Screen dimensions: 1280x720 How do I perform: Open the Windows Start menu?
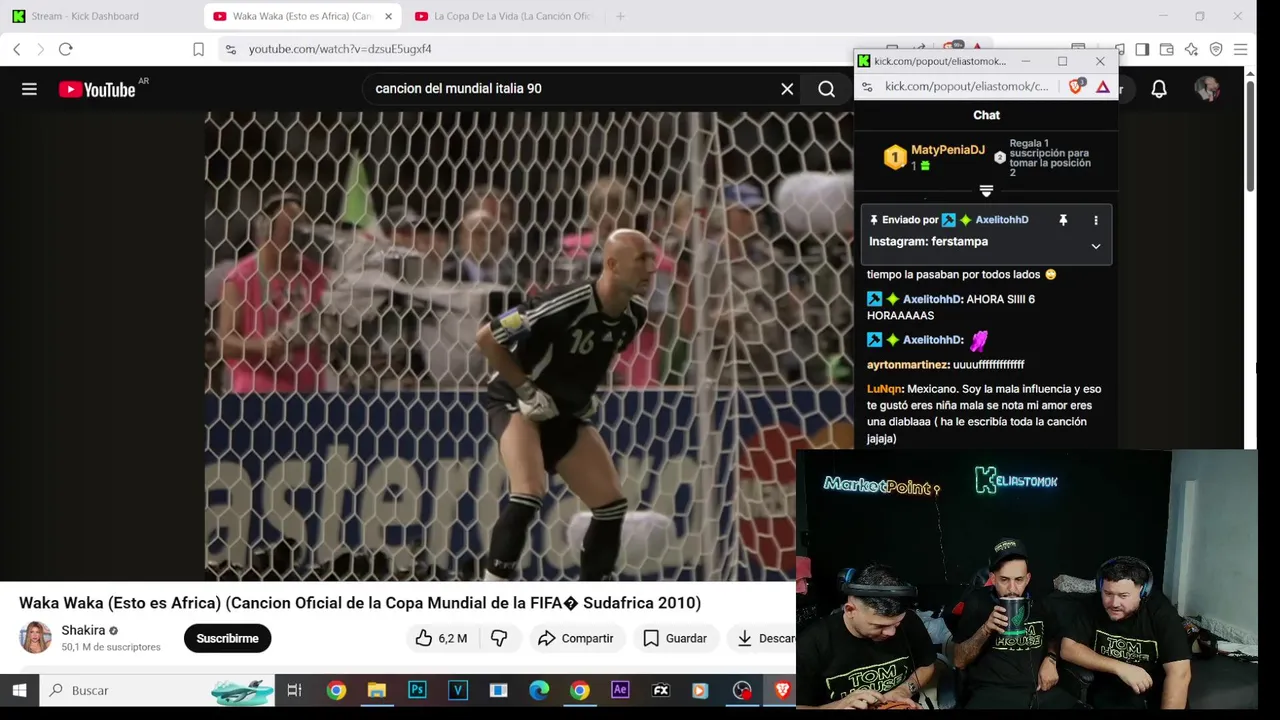(x=19, y=690)
